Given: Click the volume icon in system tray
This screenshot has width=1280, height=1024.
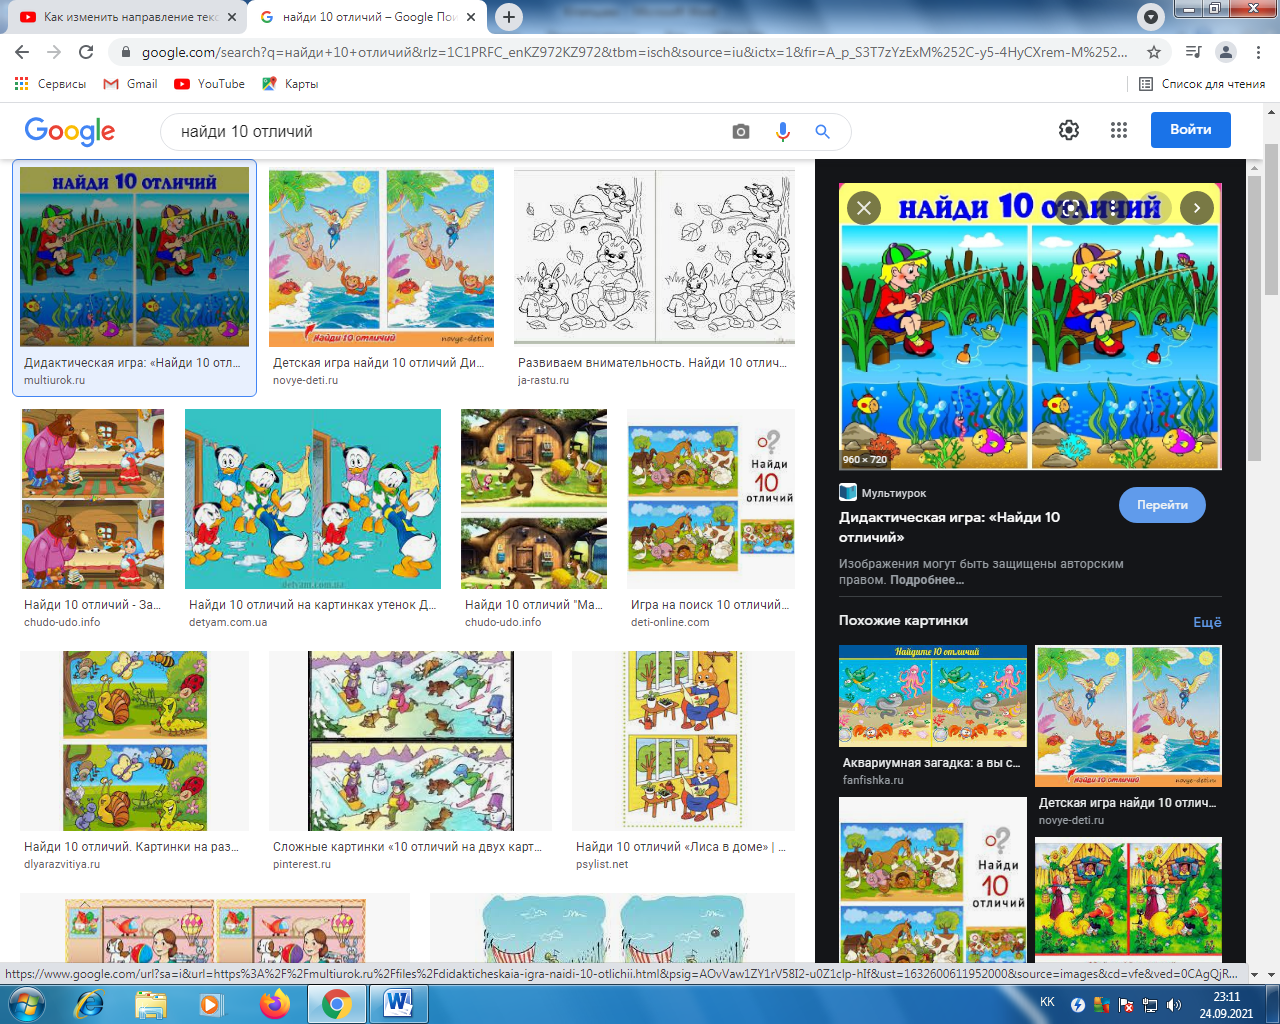Looking at the screenshot, I should (1173, 1004).
